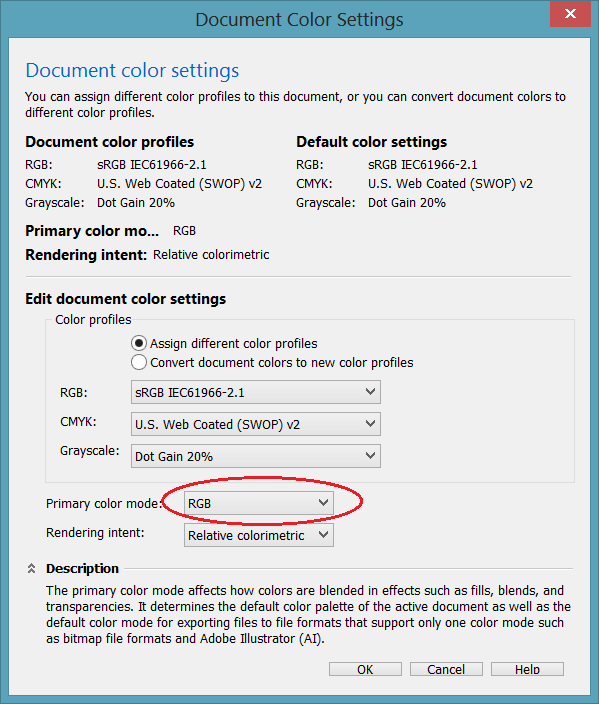Select Assign different color profiles radio

pos(139,343)
